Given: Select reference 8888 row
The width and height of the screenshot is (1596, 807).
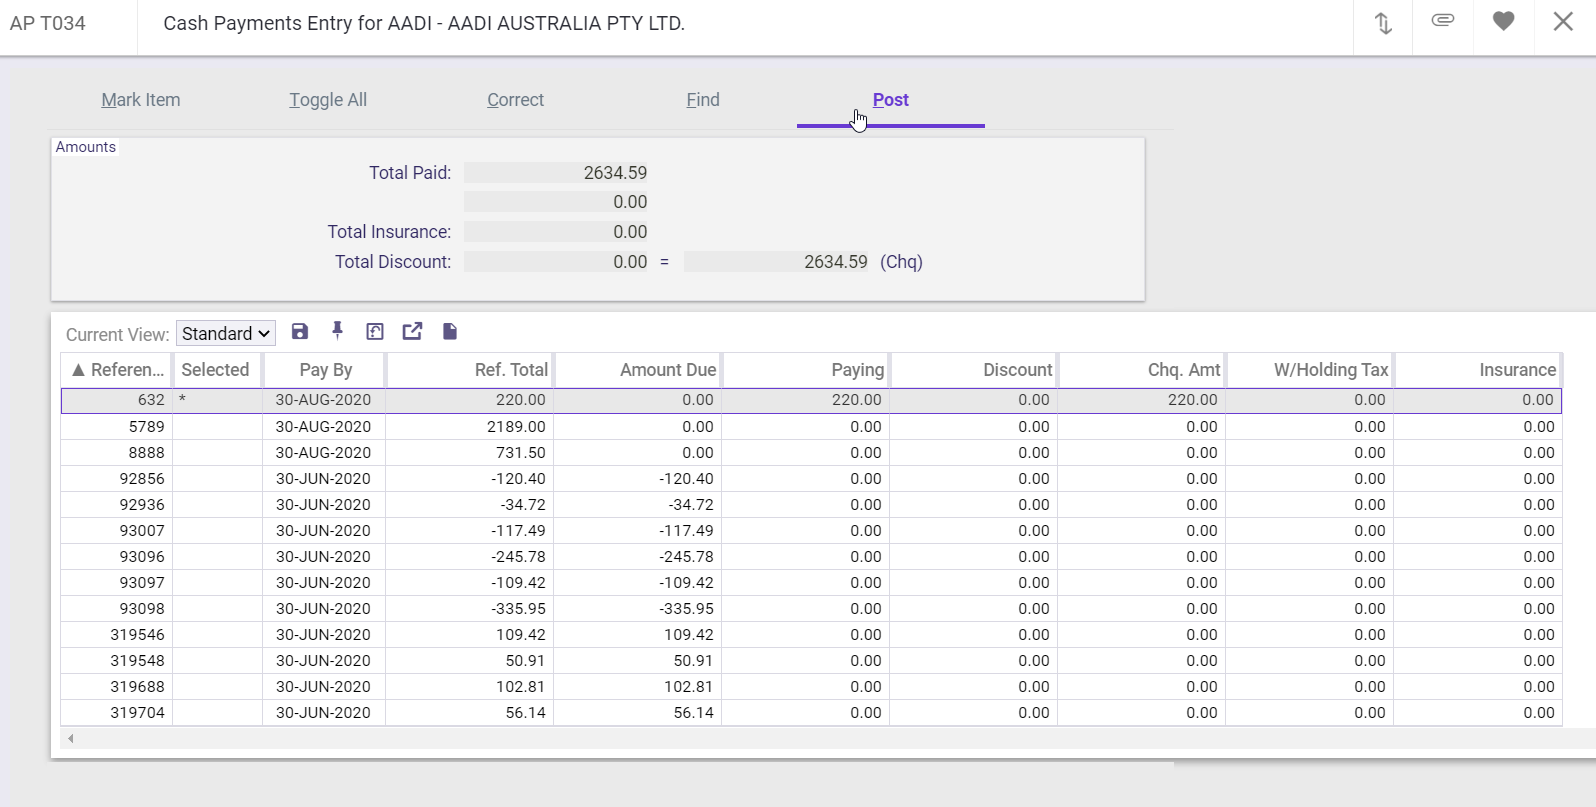Looking at the screenshot, I should pyautogui.click(x=811, y=453).
